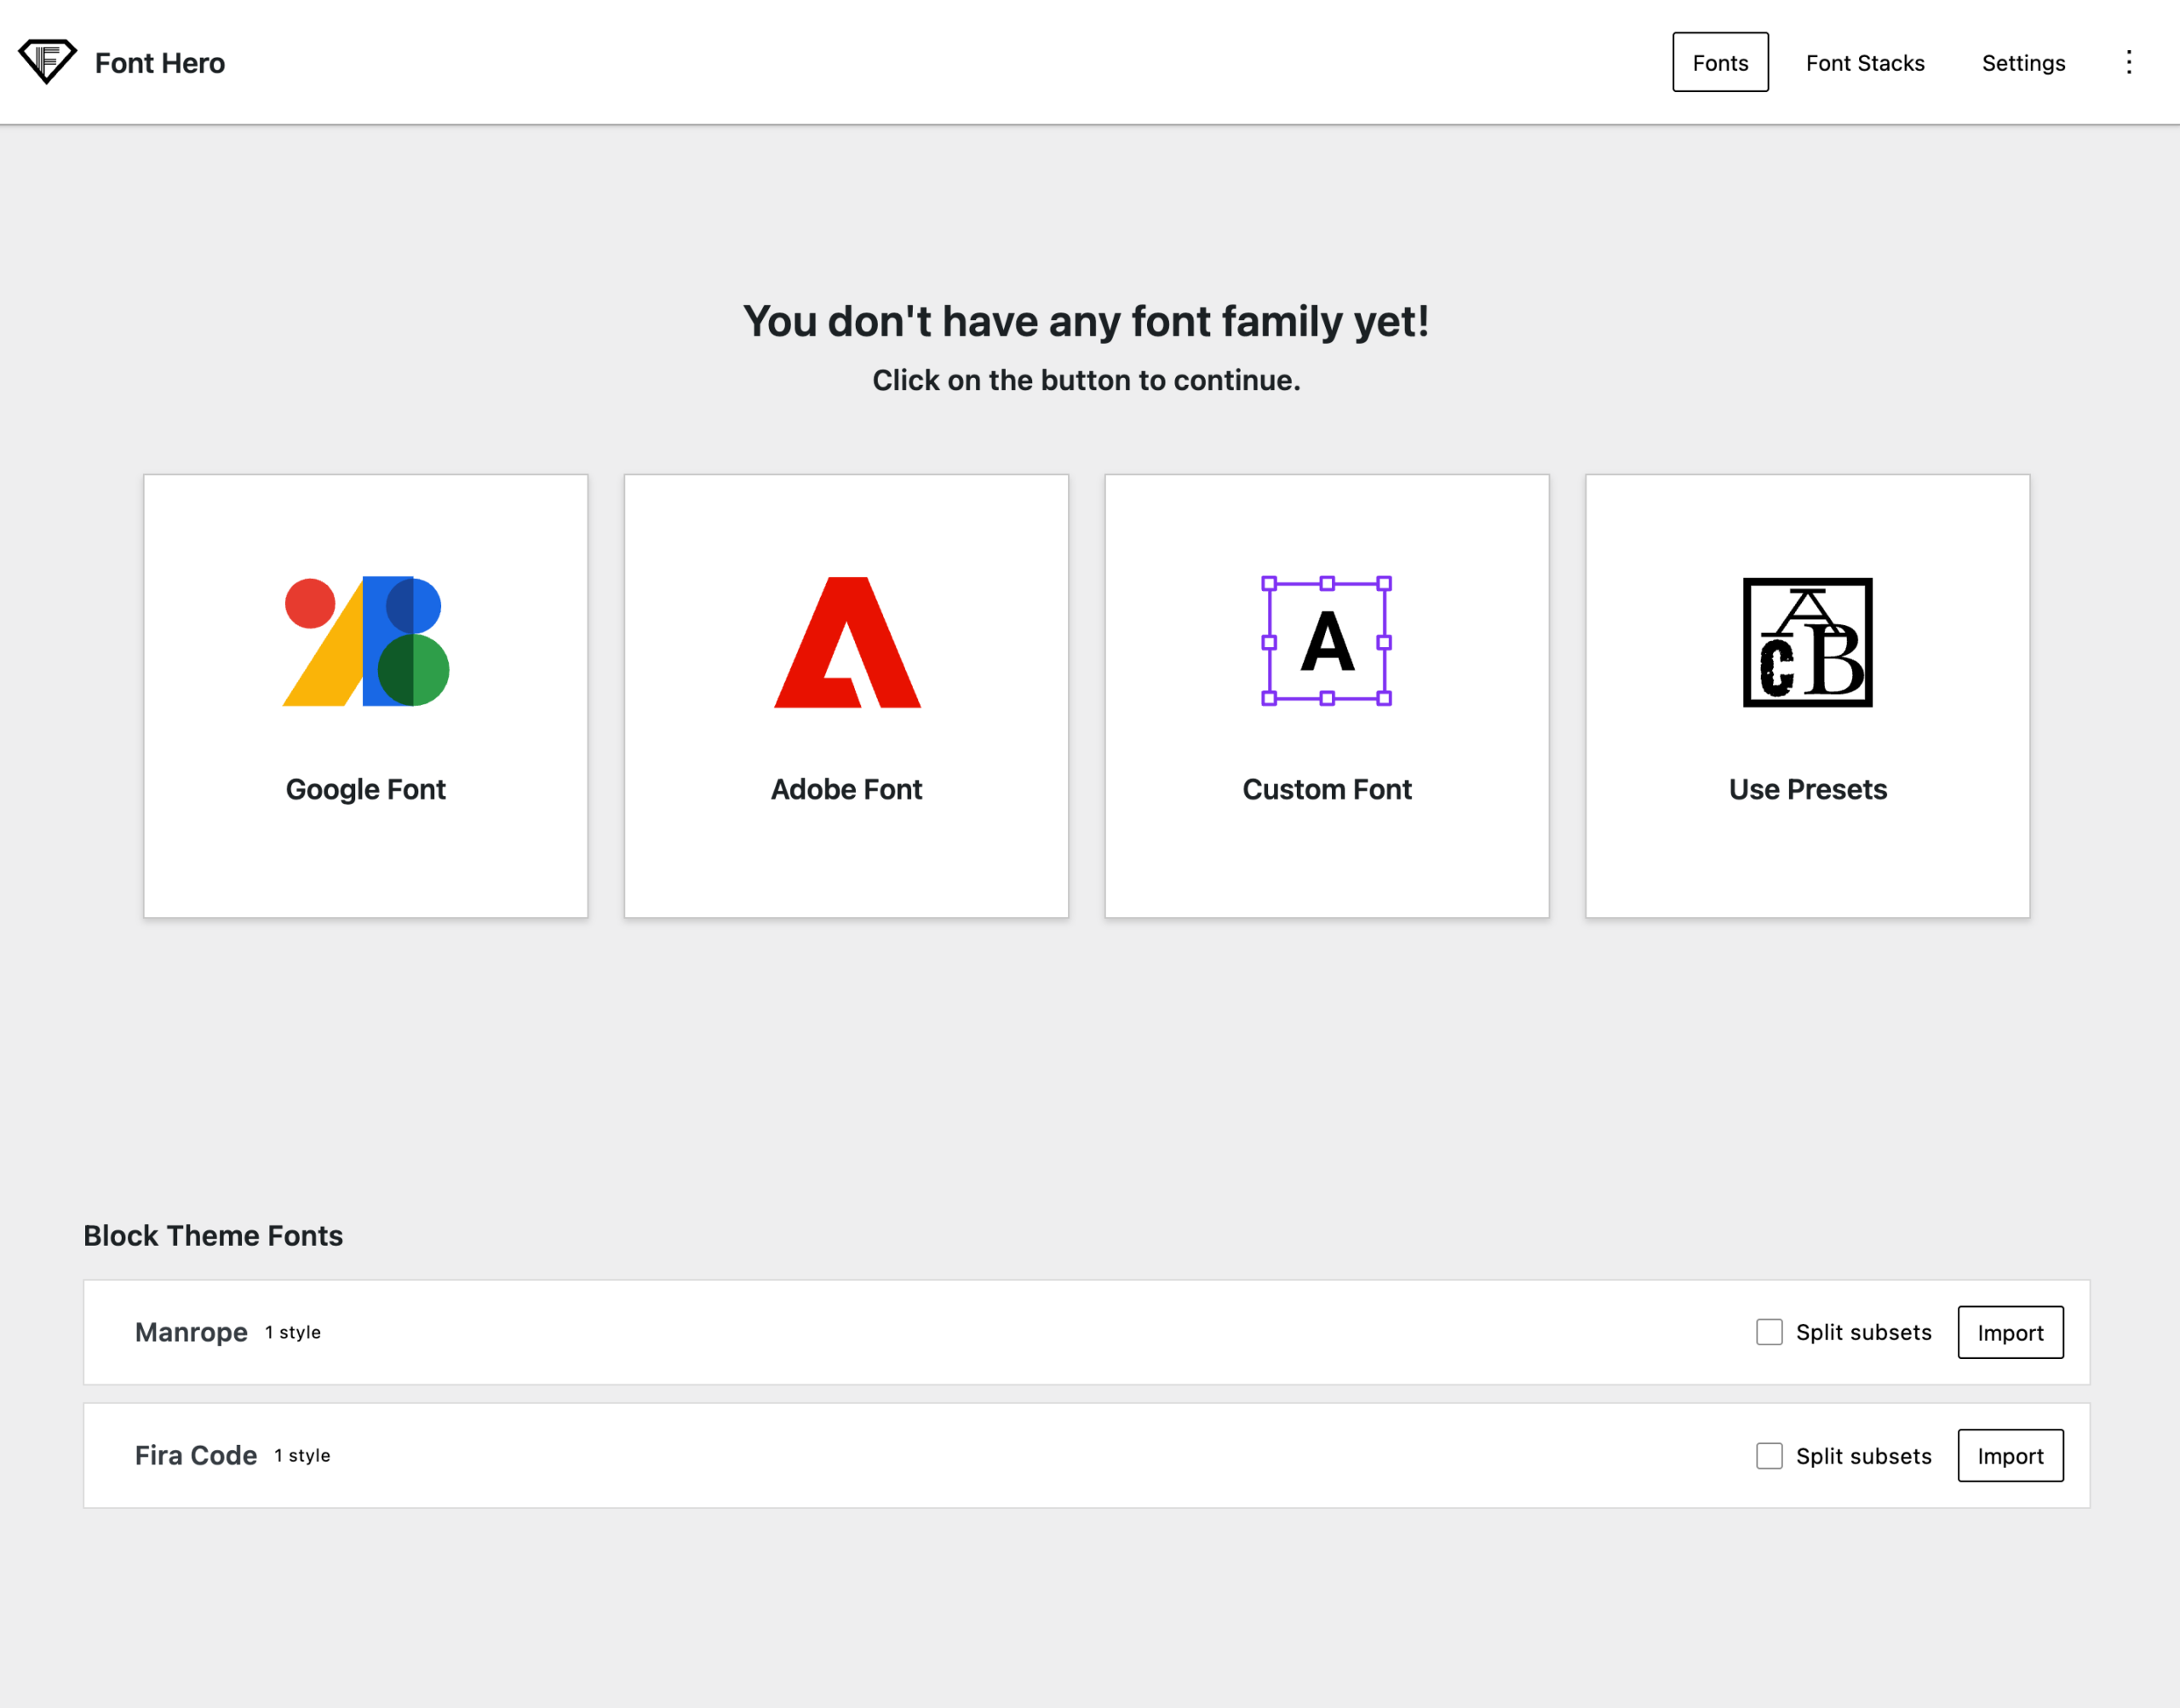Click the Split subsets label for Manrope
Screen dimensions: 2180x1708
tap(1864, 1332)
